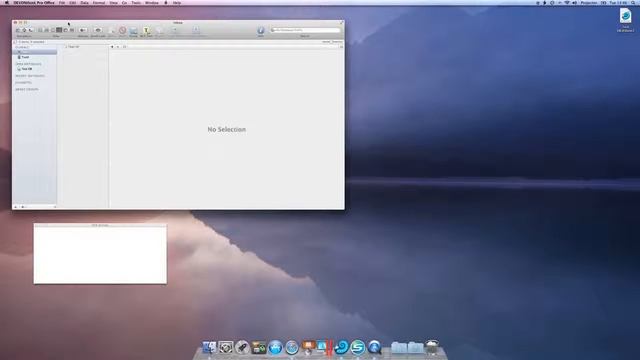Open DEVONthink nautilus icon in Dock

coord(341,347)
